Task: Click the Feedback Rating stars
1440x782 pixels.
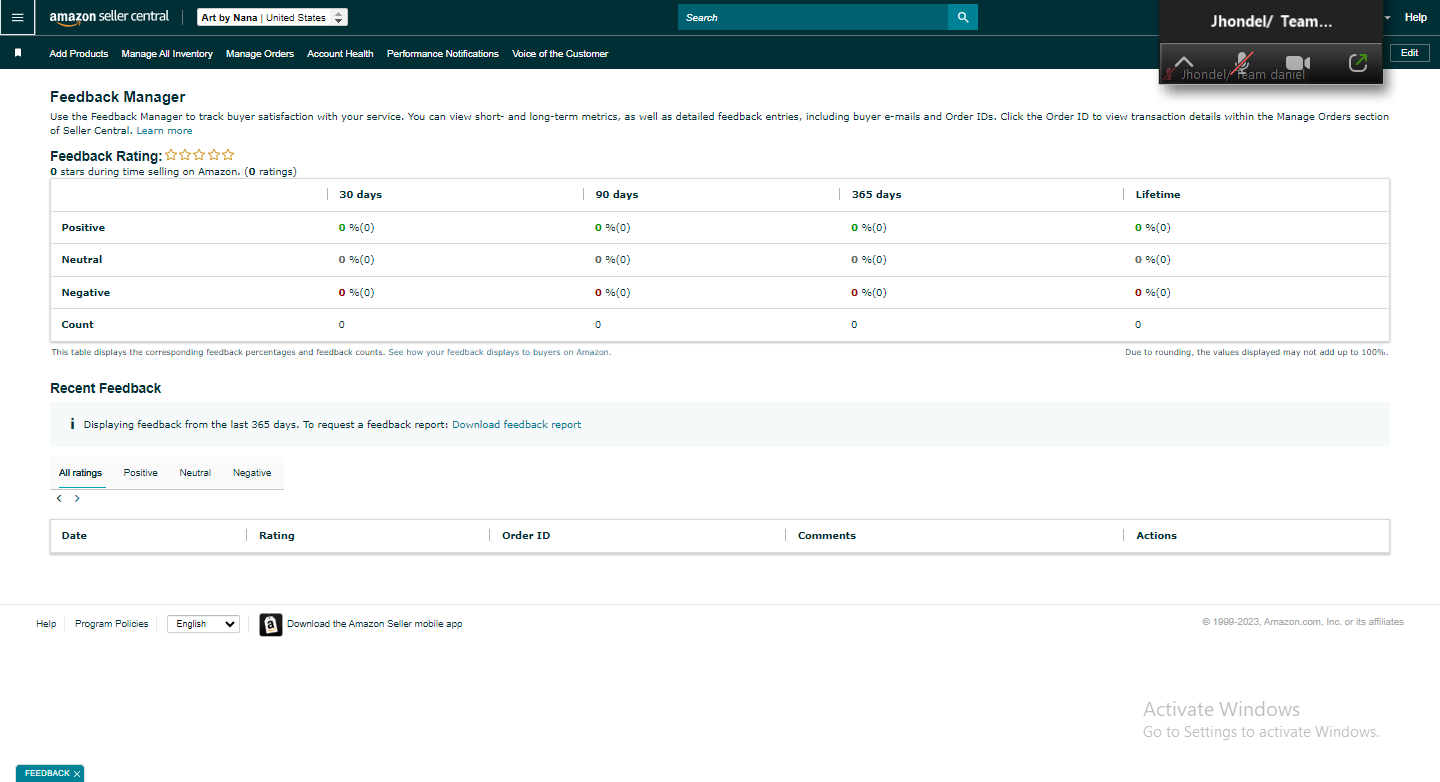Action: (200, 155)
